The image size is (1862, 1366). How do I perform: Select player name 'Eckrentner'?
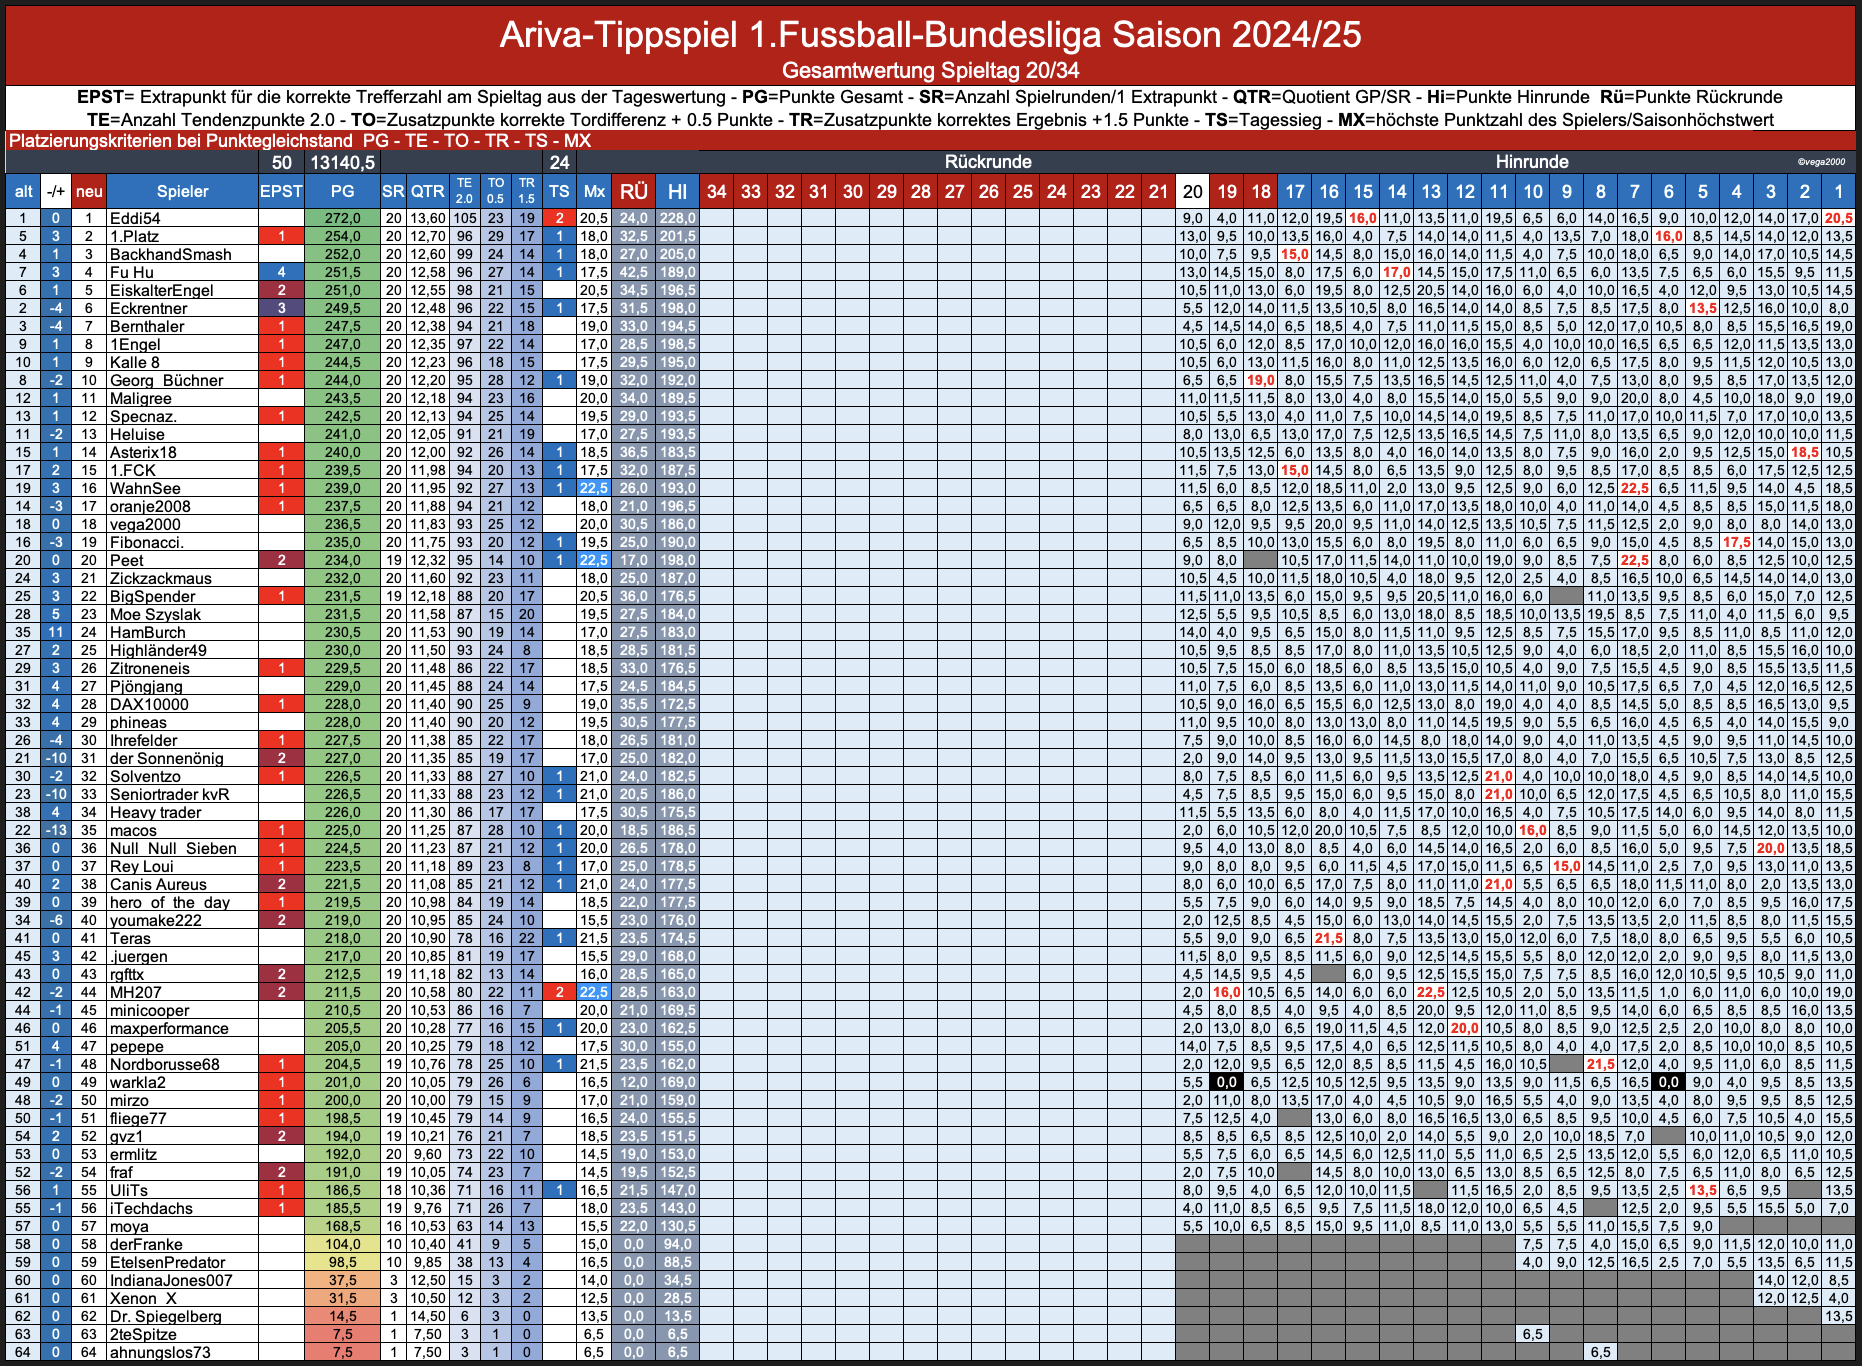[148, 308]
